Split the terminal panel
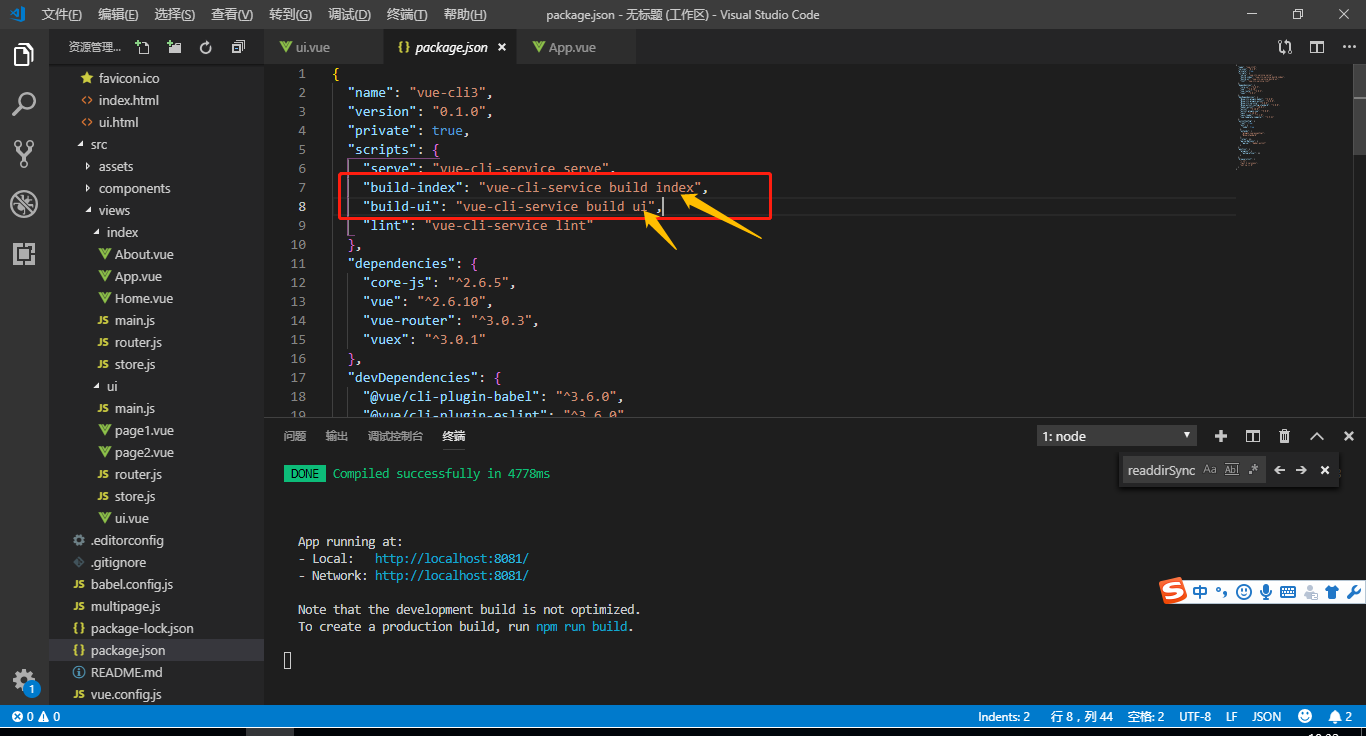This screenshot has height=736, width=1366. coord(1252,436)
